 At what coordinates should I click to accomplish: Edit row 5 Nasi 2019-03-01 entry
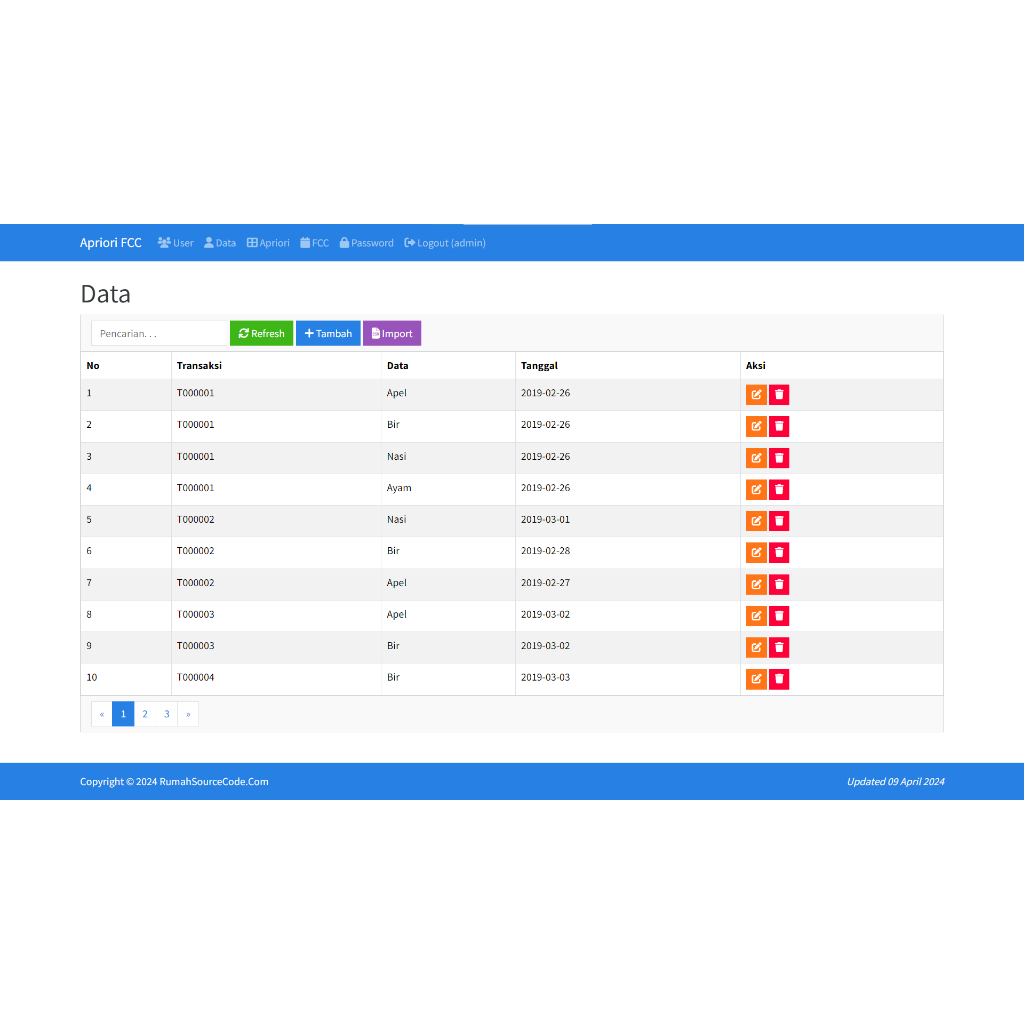coord(756,521)
